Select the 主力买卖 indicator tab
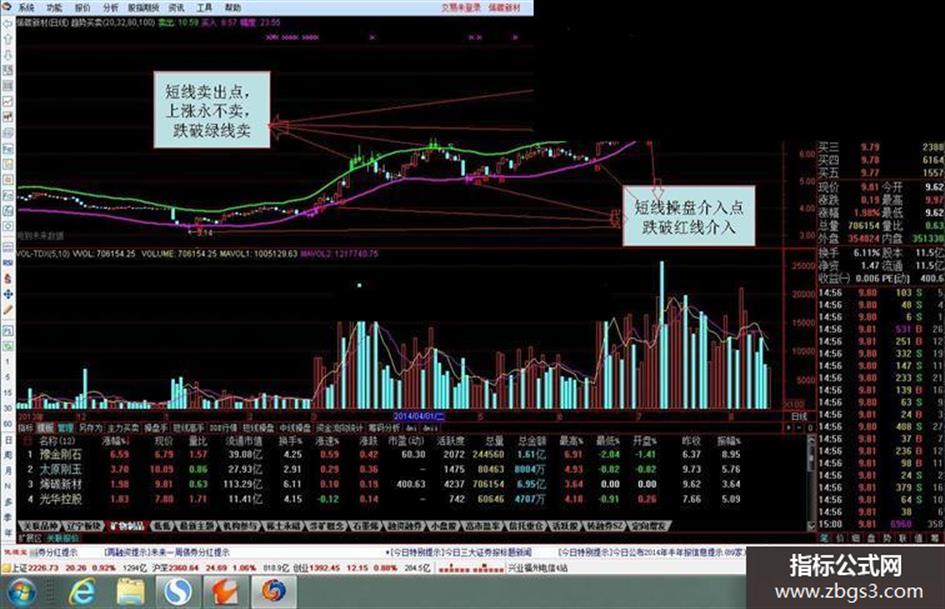The height and width of the screenshot is (609, 945). [x=123, y=428]
